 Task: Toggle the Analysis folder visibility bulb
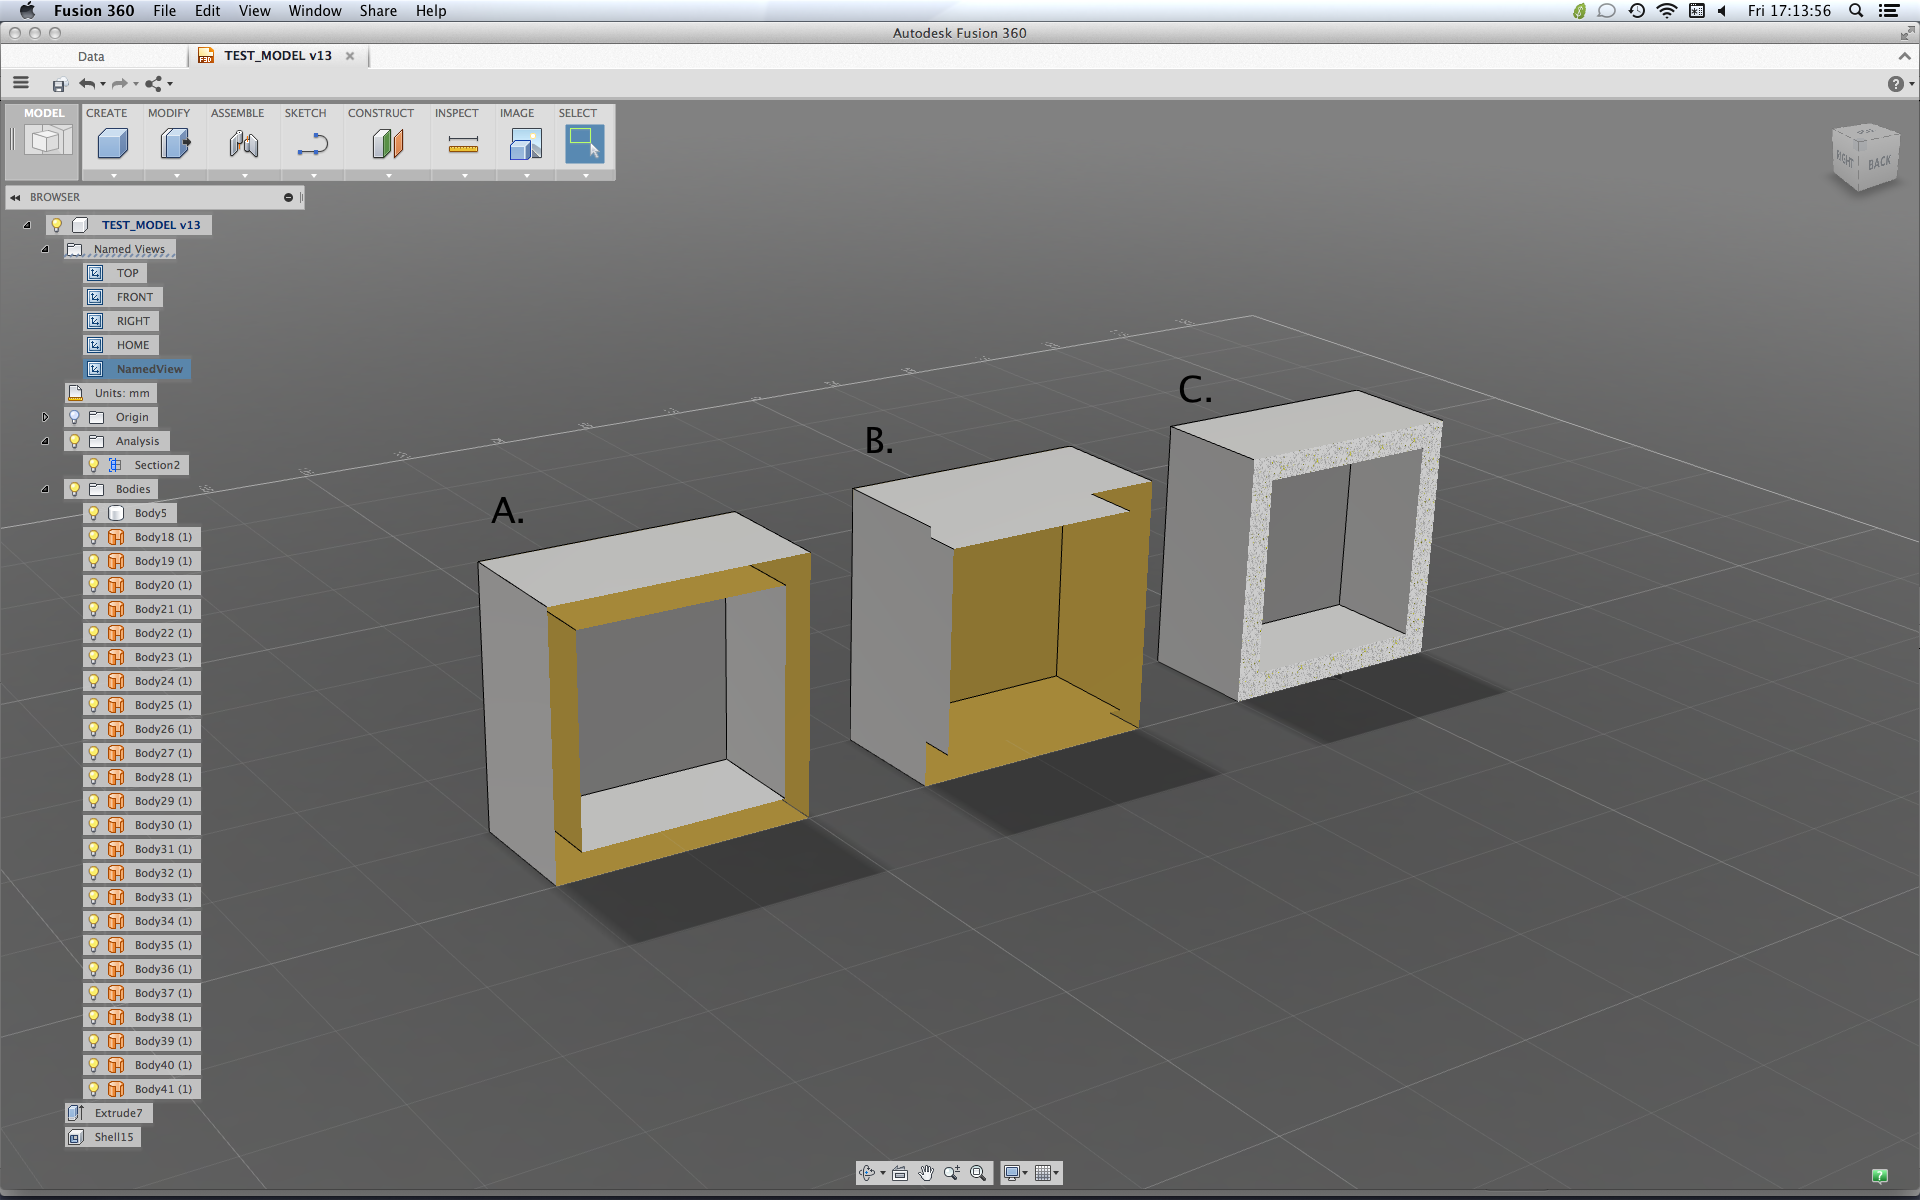[x=74, y=441]
